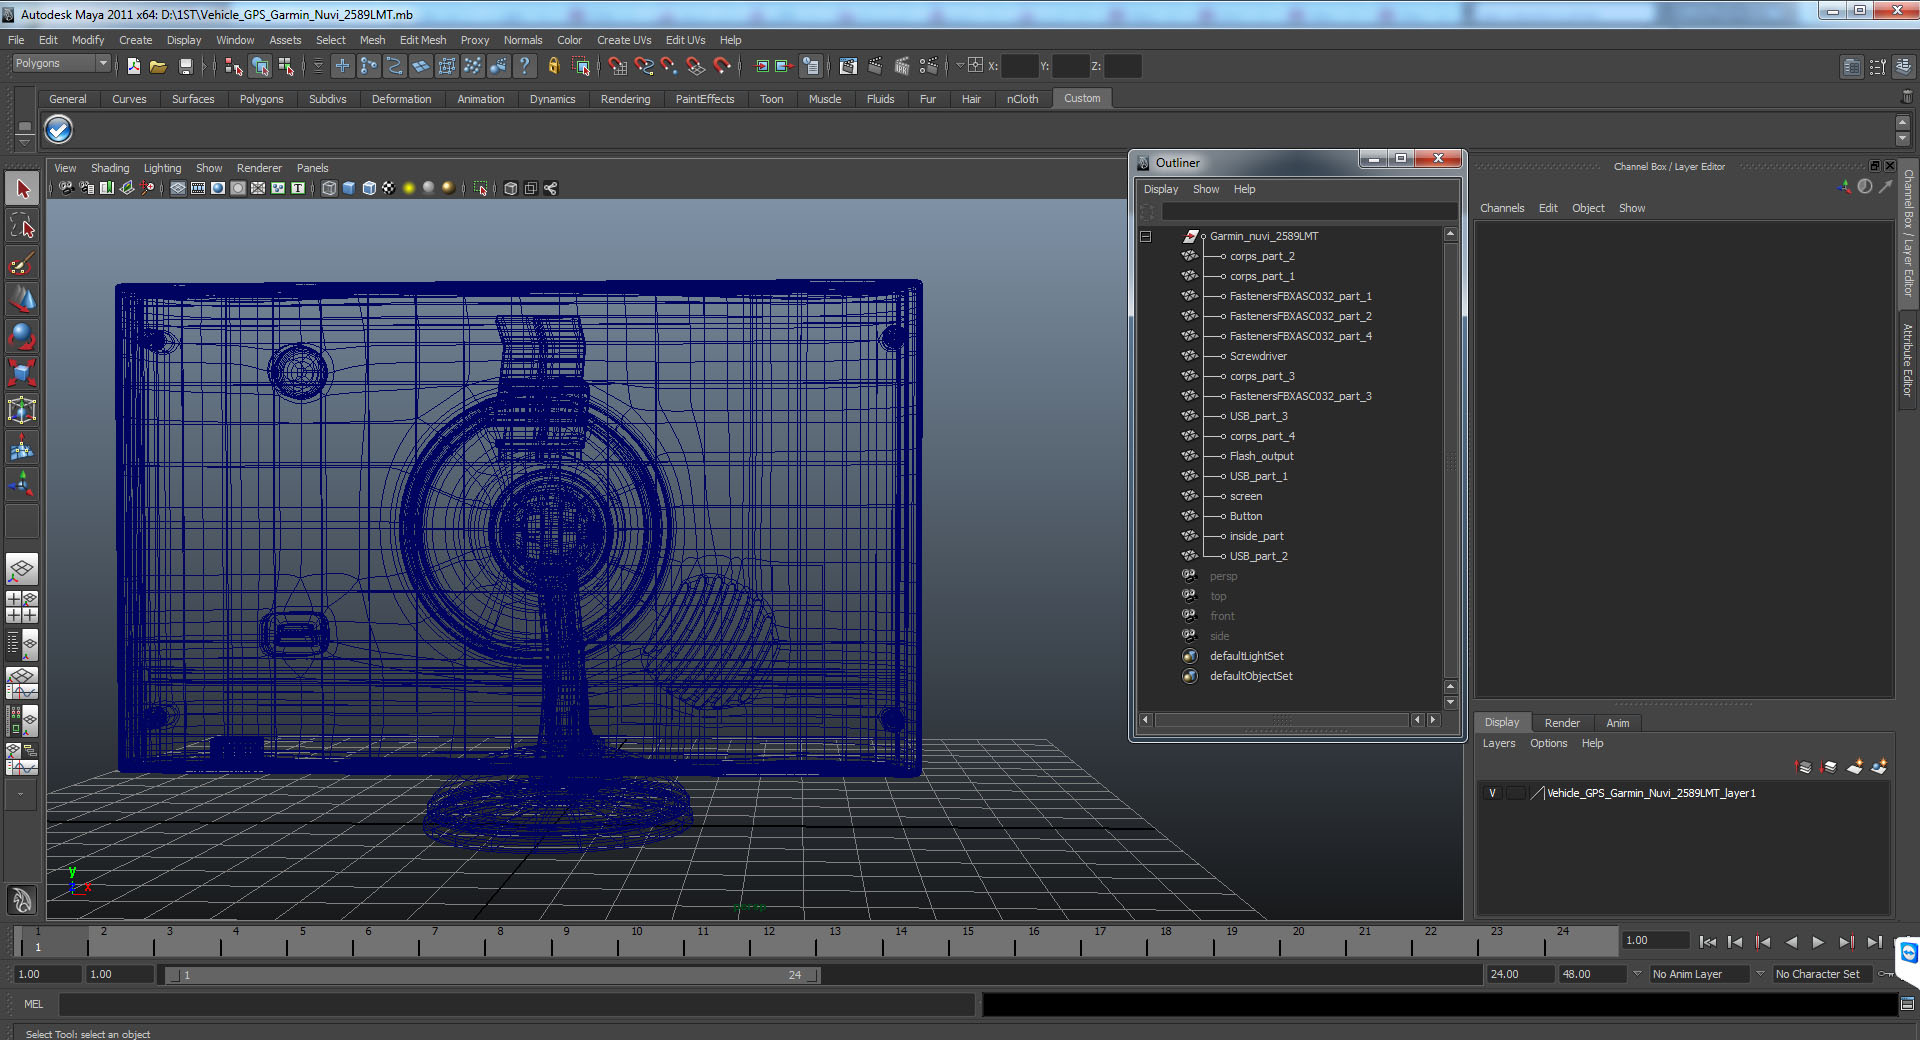
Task: Click the wireframe cube shading icon
Action: 329,188
